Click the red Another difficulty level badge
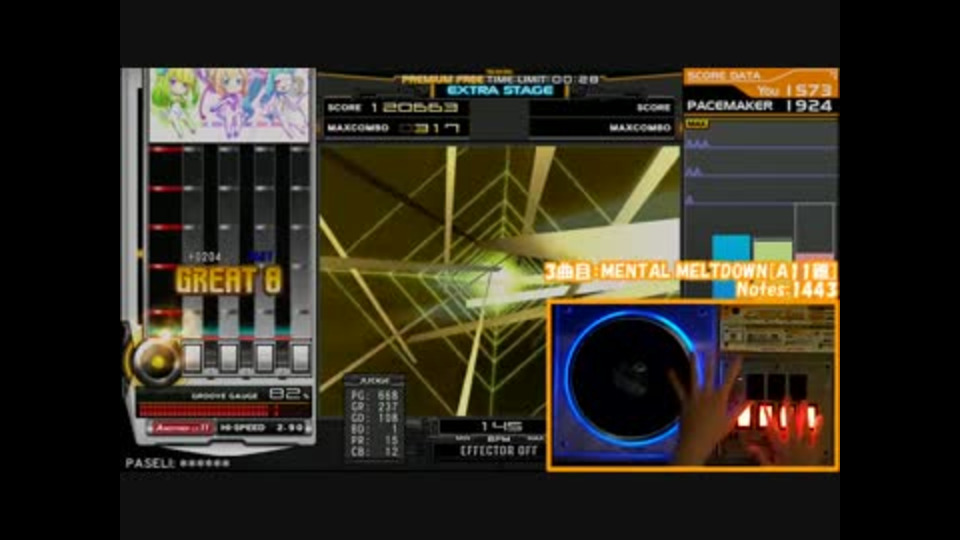This screenshot has height=540, width=960. click(181, 427)
